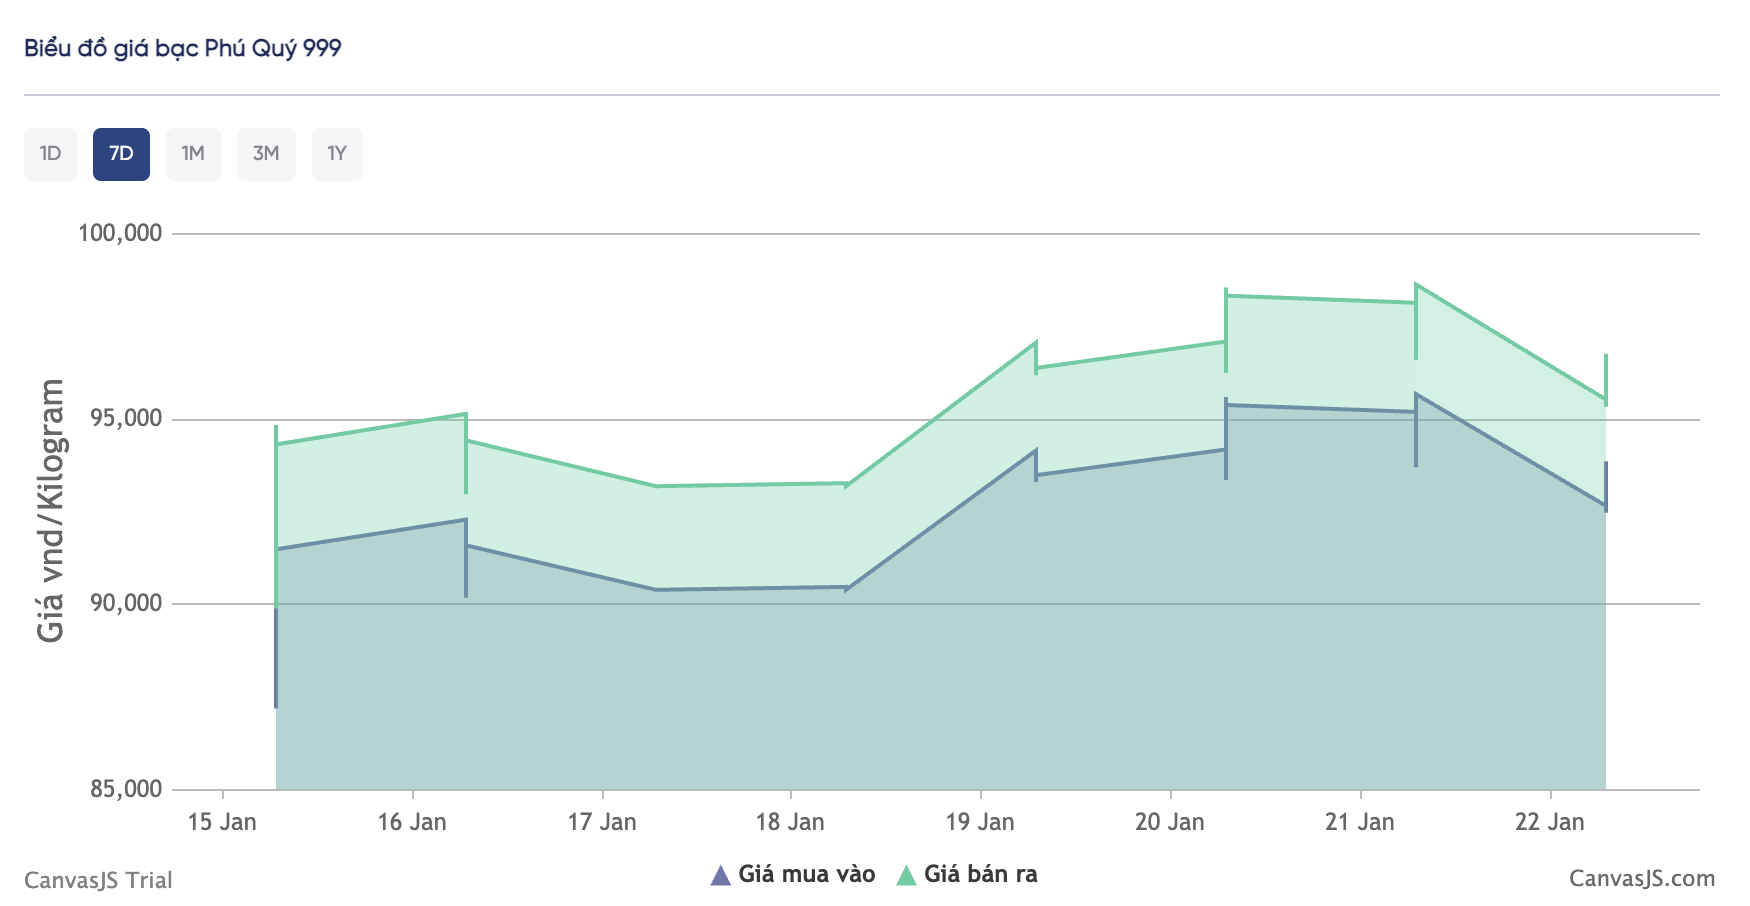Switch to the 1D time range

pos(50,154)
